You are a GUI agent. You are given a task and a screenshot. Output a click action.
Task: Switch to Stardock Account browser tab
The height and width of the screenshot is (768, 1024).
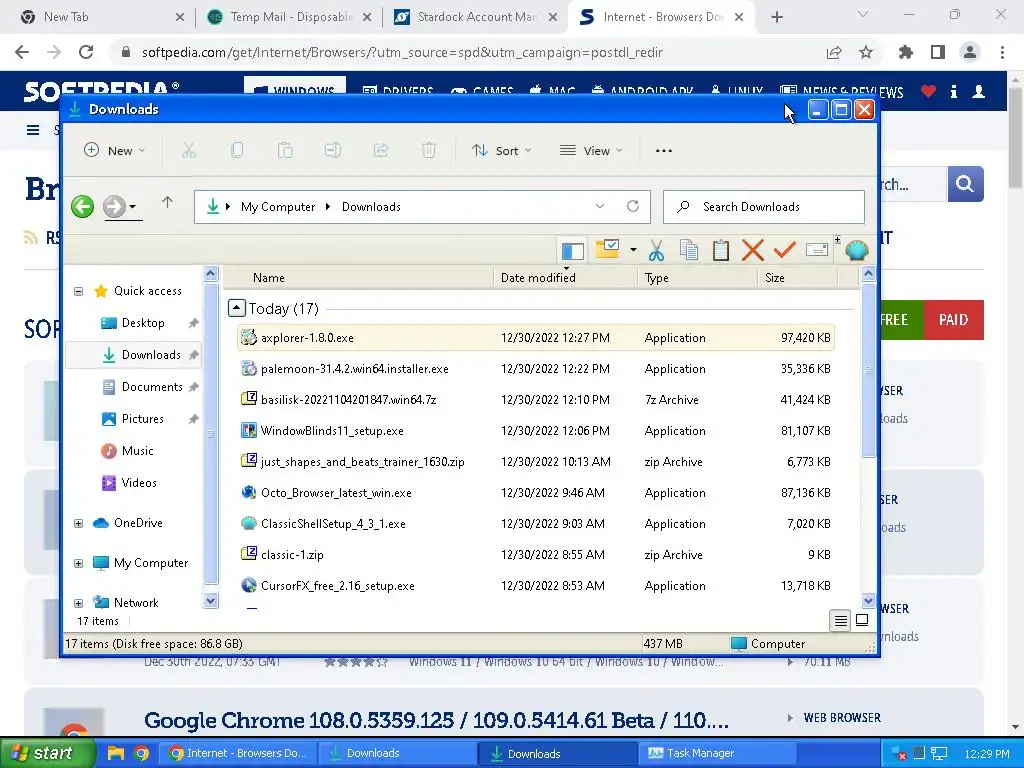[477, 17]
